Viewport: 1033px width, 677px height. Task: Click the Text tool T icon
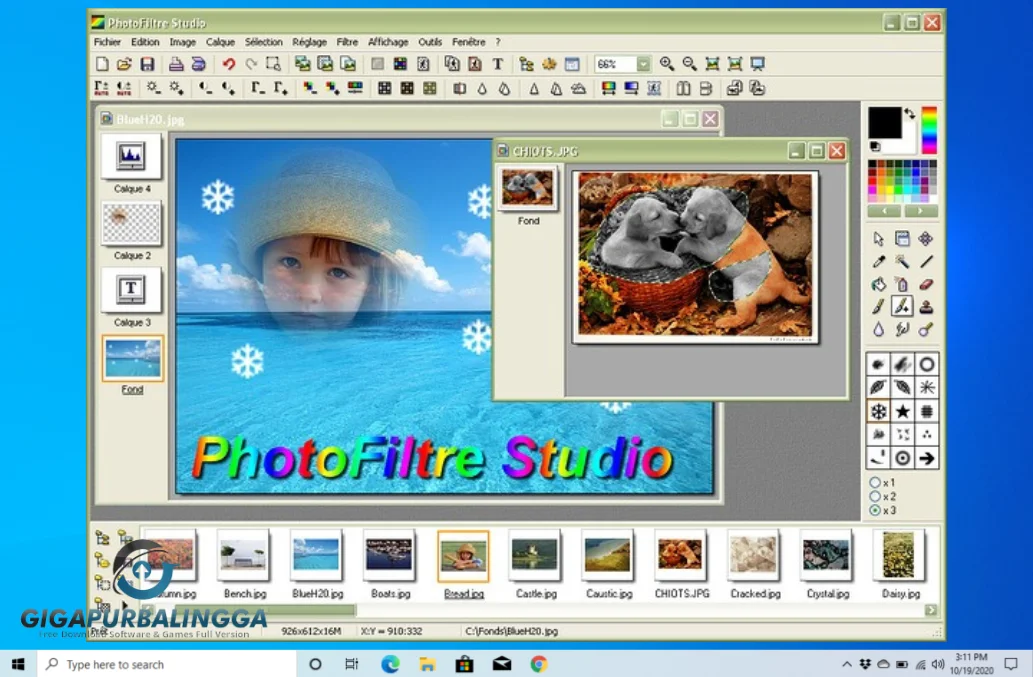(497, 64)
